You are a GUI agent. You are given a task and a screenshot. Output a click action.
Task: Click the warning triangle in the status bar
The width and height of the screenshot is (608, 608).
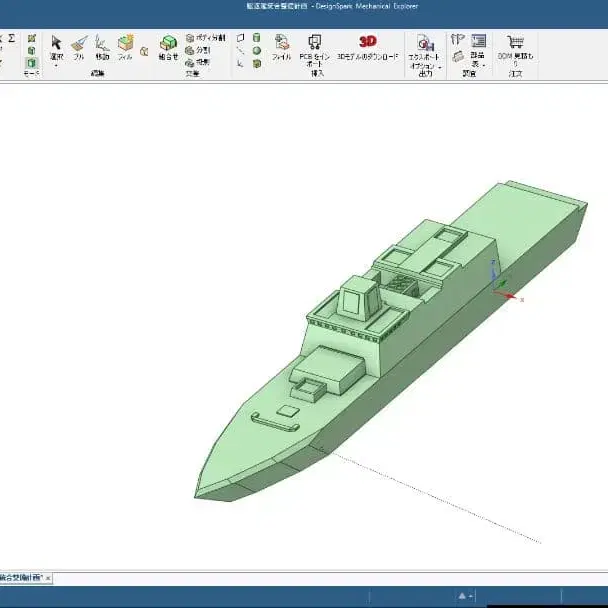[x=462, y=596]
